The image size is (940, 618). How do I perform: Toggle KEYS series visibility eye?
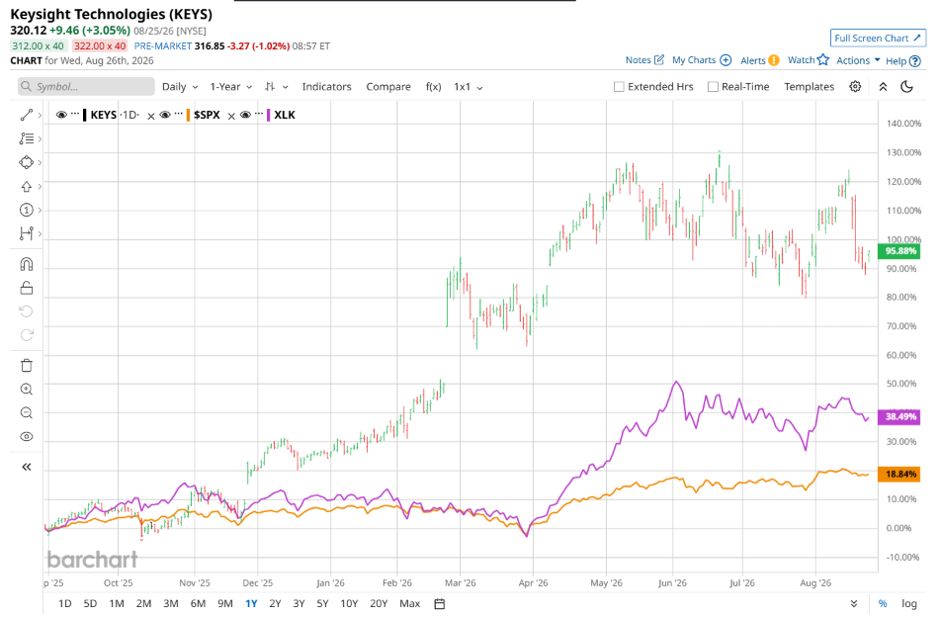pos(61,114)
